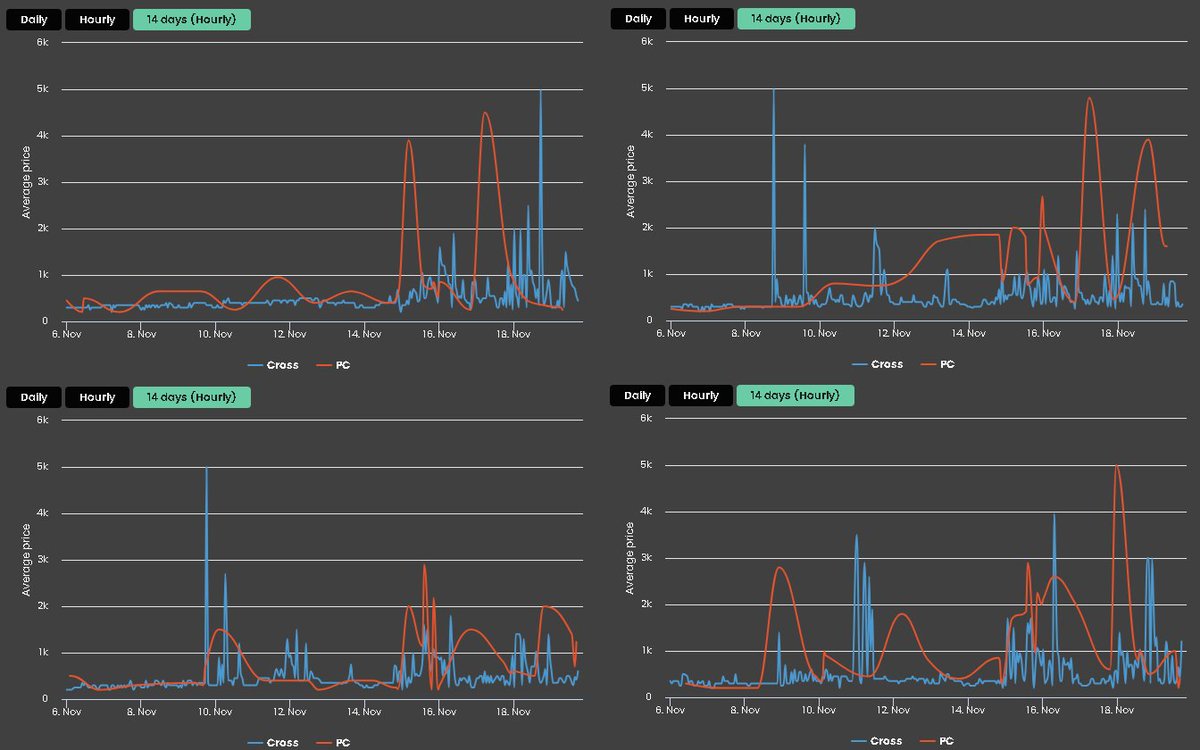Image resolution: width=1200 pixels, height=750 pixels.
Task: Toggle the PC series in the top-right legend
Action: pos(941,364)
